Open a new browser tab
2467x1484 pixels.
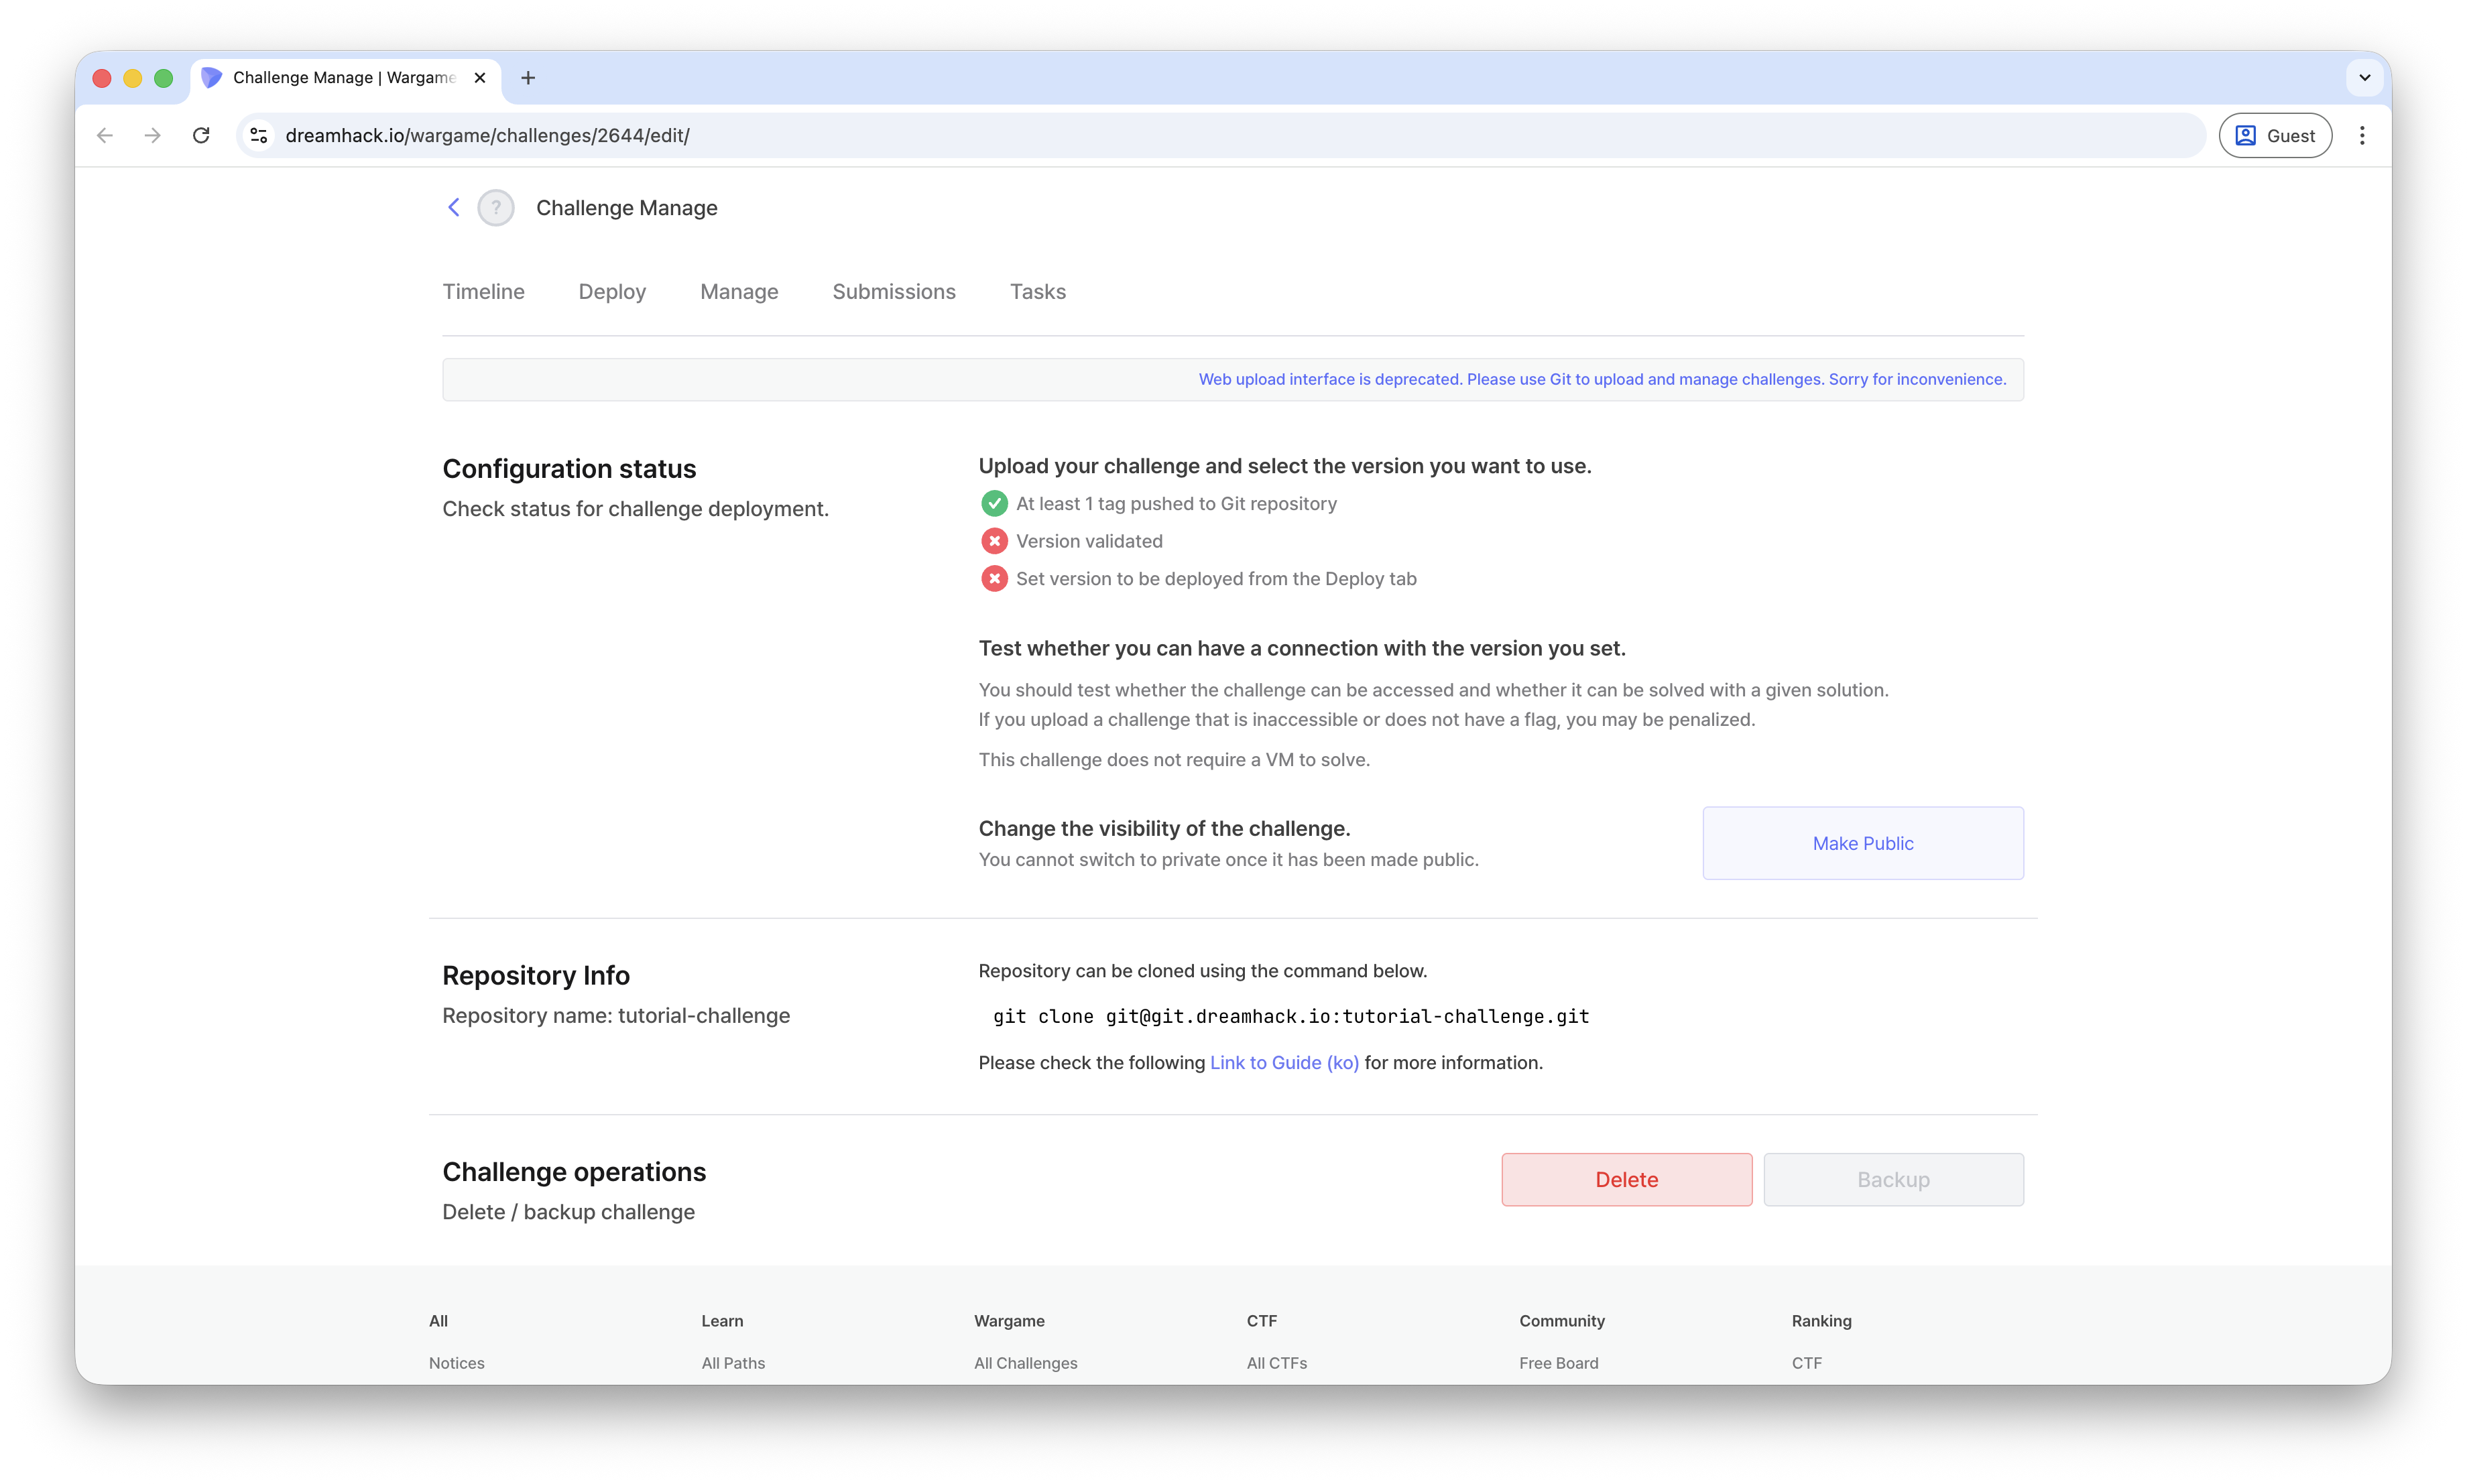coord(528,78)
